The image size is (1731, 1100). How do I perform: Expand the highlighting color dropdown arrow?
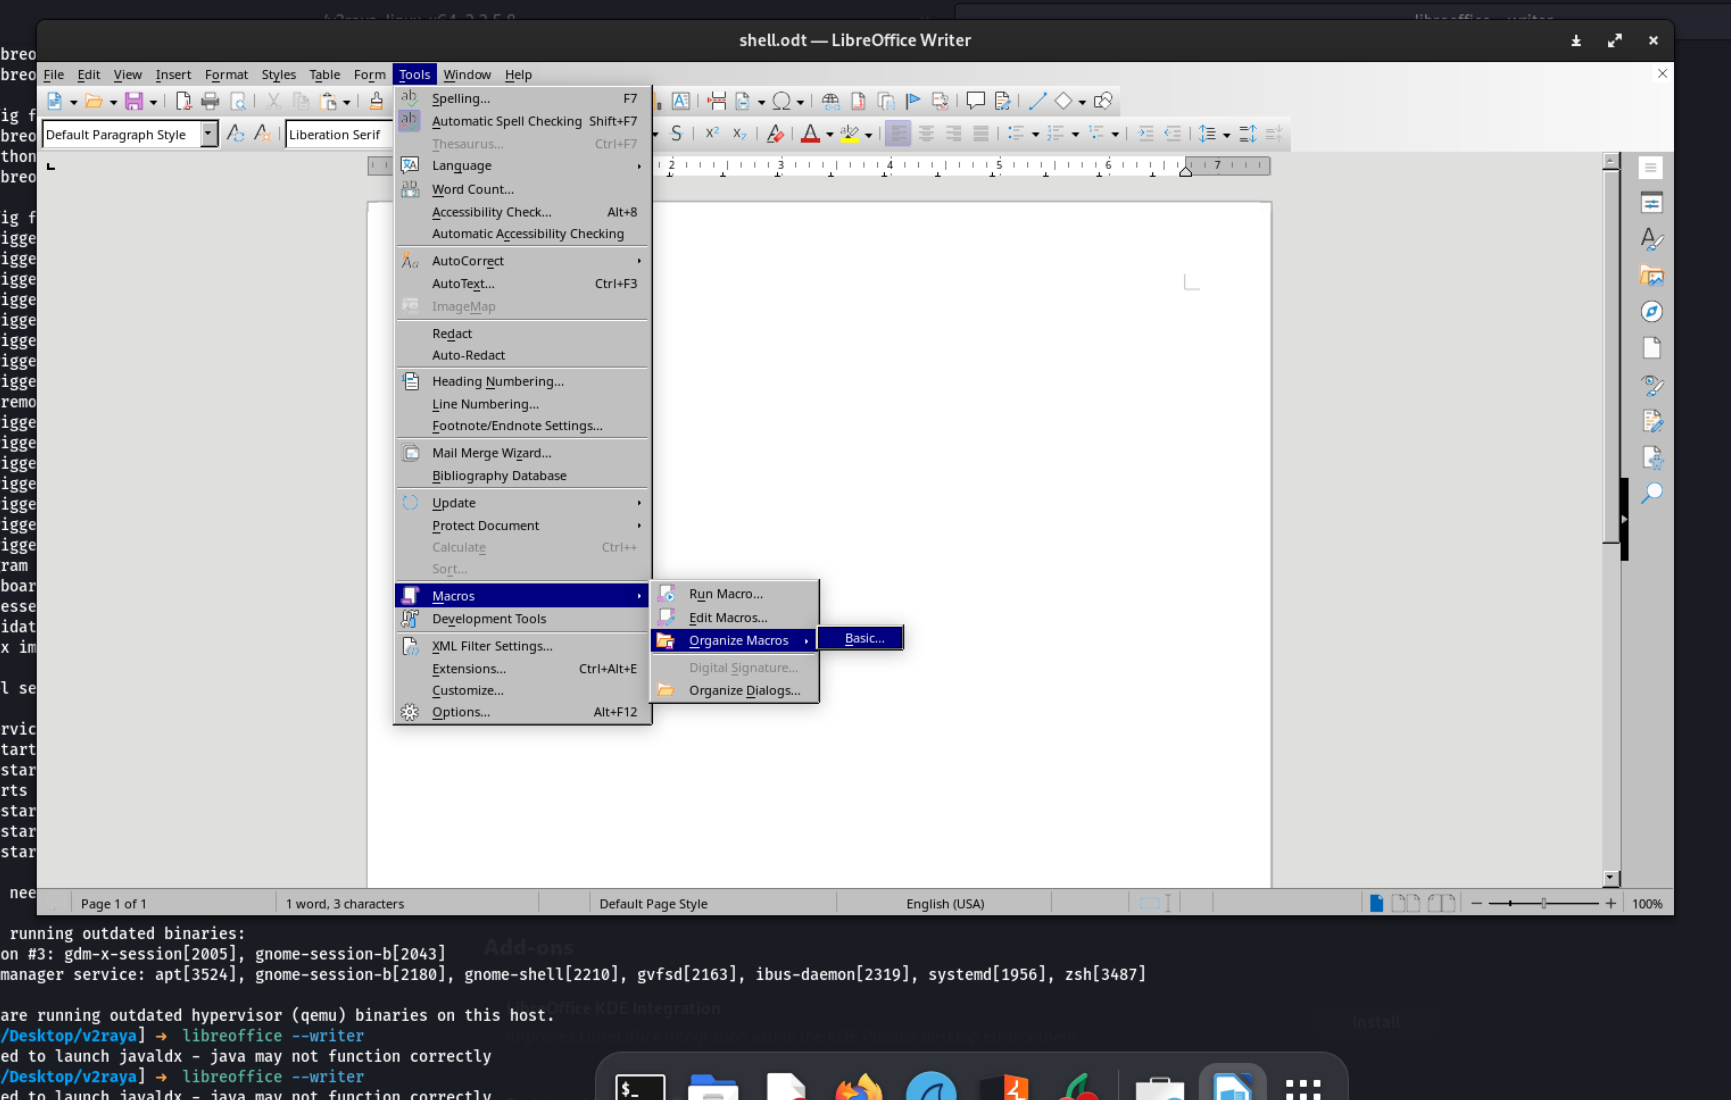(868, 135)
